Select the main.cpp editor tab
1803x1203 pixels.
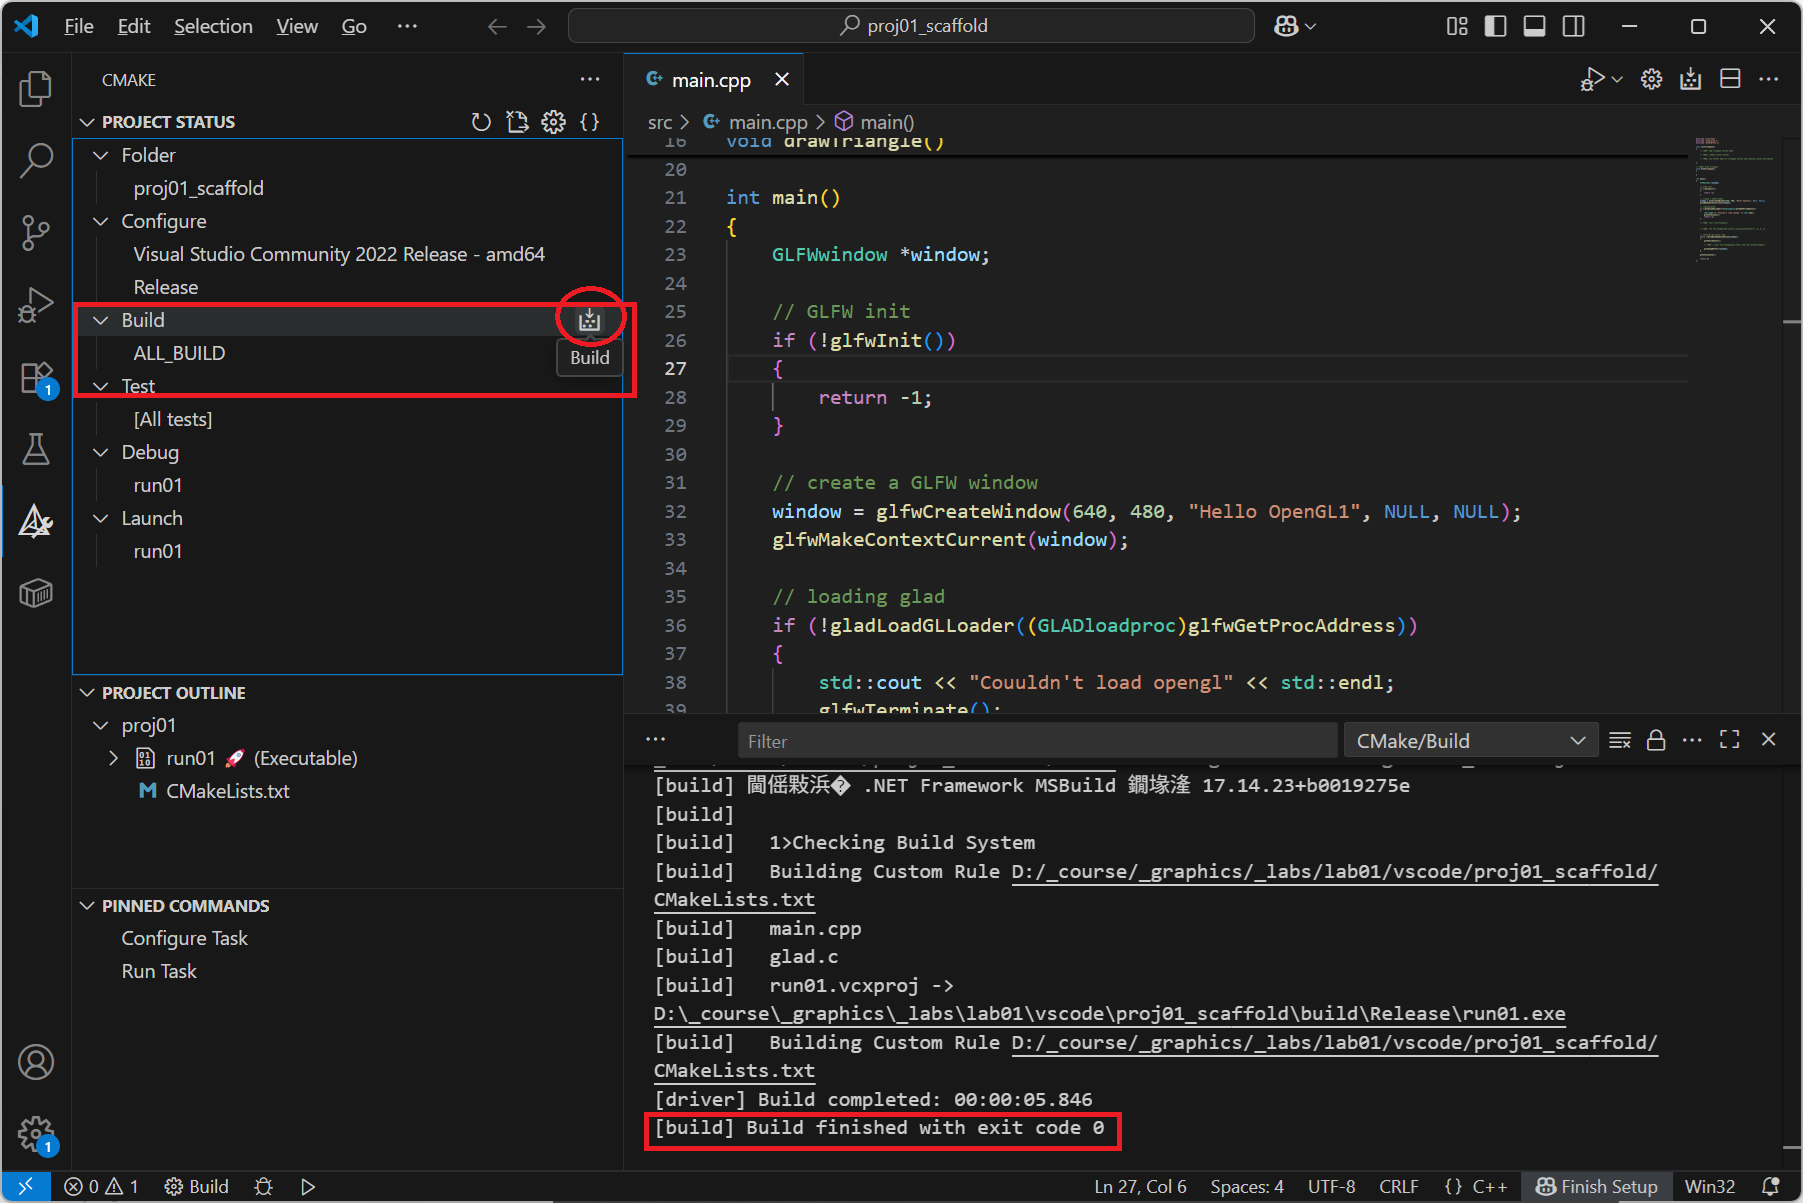tap(710, 80)
